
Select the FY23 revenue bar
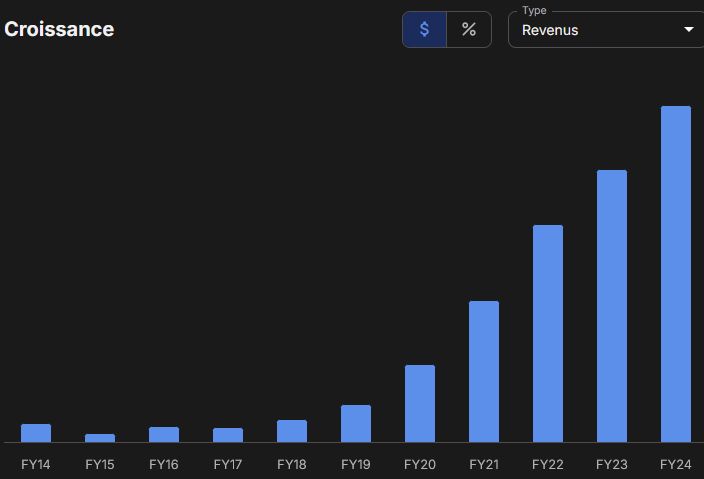pos(612,306)
